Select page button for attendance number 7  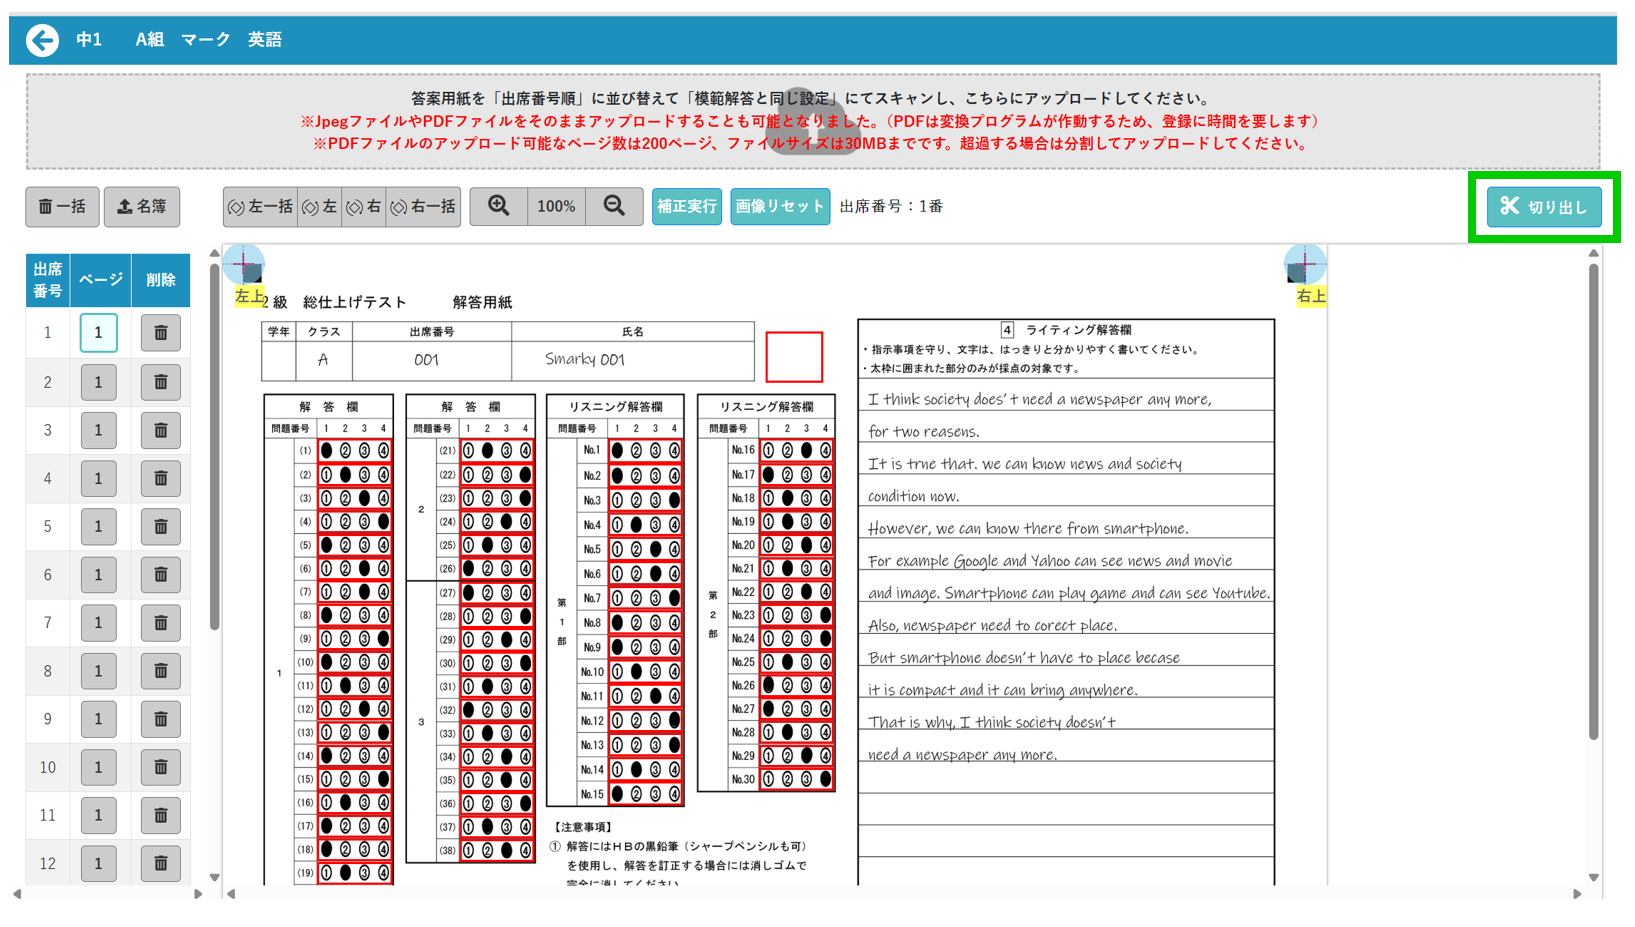[98, 623]
